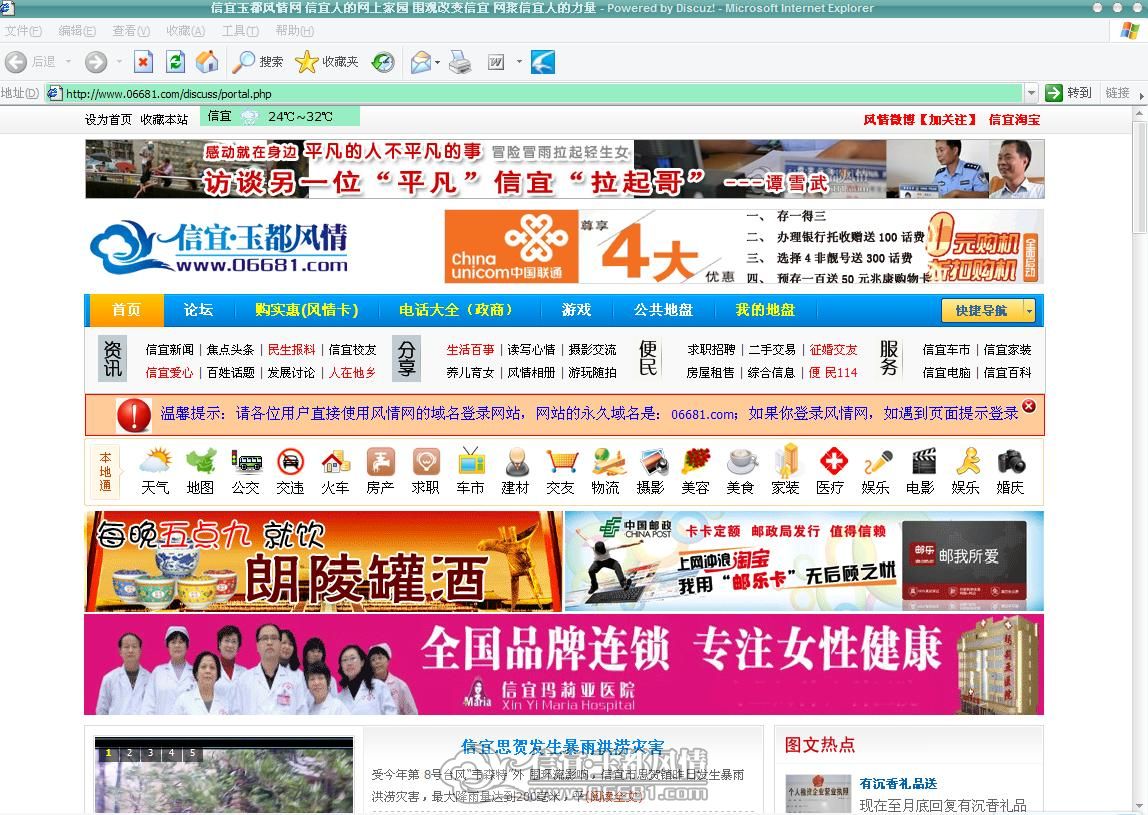The height and width of the screenshot is (815, 1148).
Task: Expand the address bar dropdown arrow
Action: (x=1031, y=93)
